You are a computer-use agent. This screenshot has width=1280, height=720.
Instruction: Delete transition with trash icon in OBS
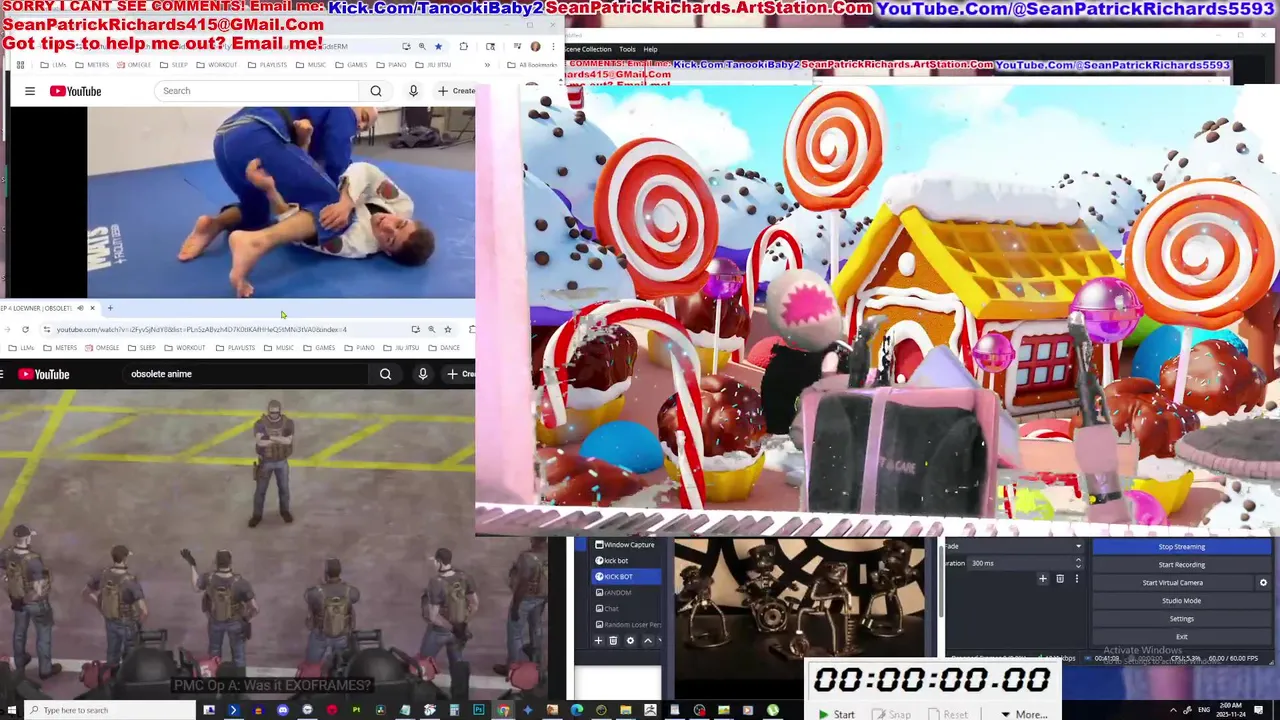point(1060,579)
